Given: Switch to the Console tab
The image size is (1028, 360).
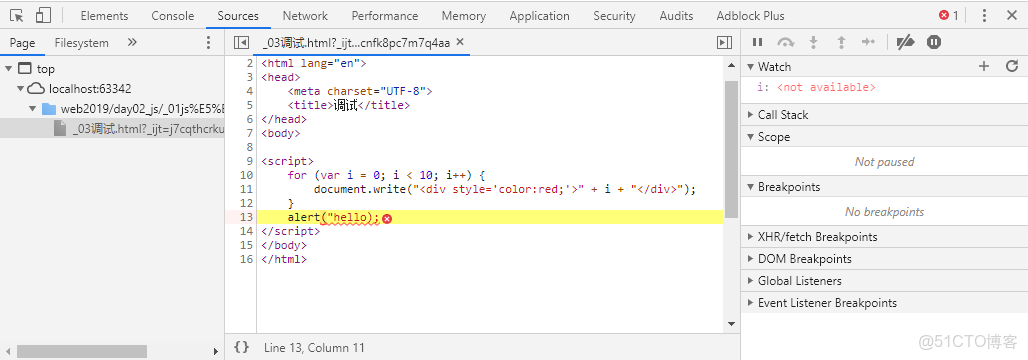Looking at the screenshot, I should [172, 16].
